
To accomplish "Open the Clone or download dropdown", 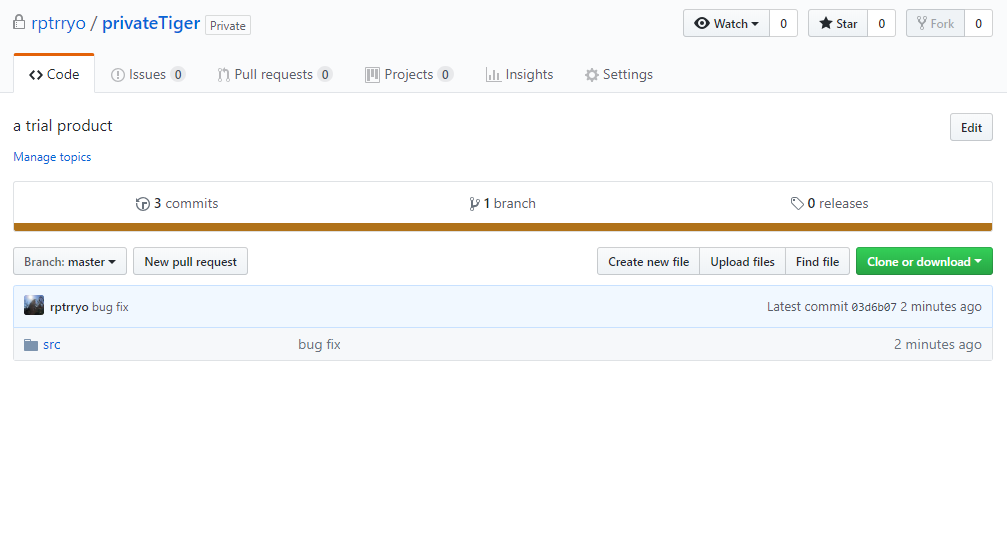I will coord(924,261).
